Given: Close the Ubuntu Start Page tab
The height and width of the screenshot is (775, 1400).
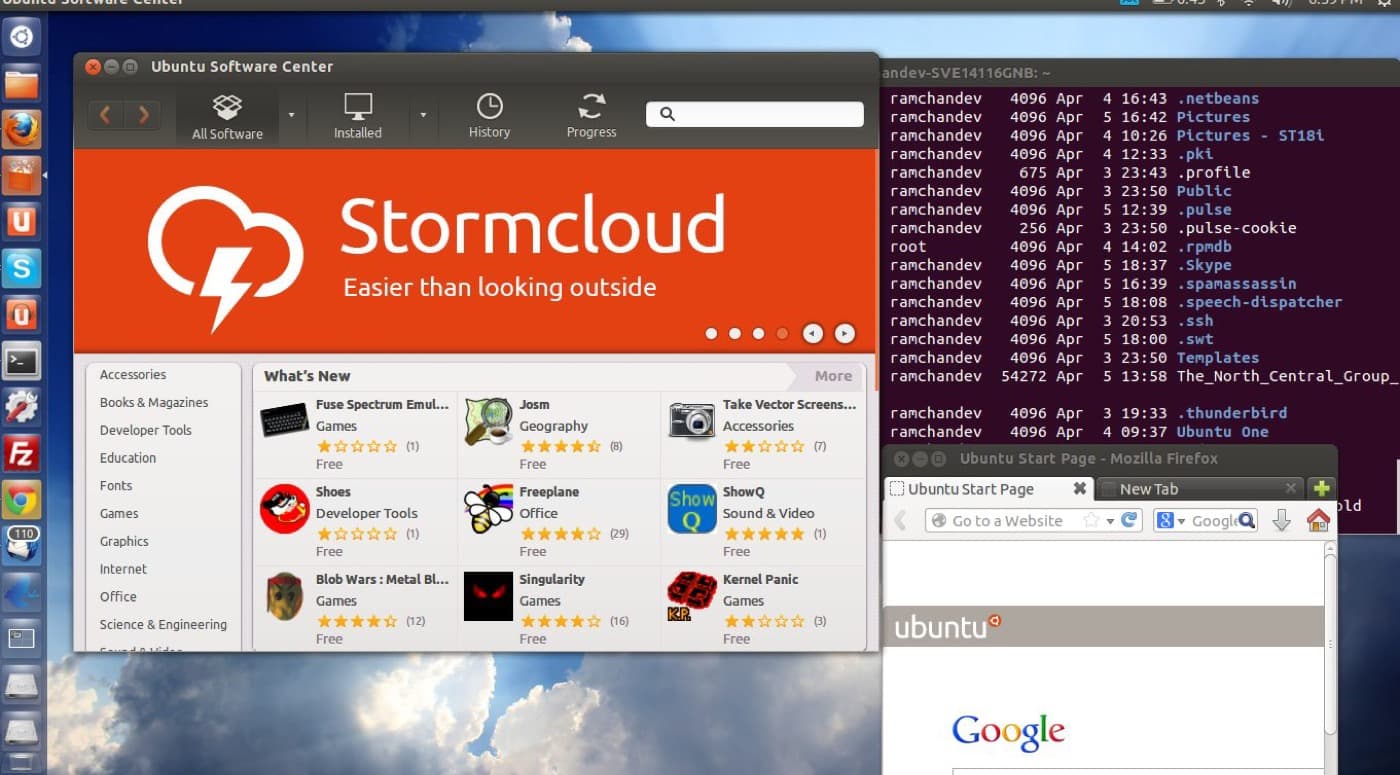Looking at the screenshot, I should (1079, 489).
